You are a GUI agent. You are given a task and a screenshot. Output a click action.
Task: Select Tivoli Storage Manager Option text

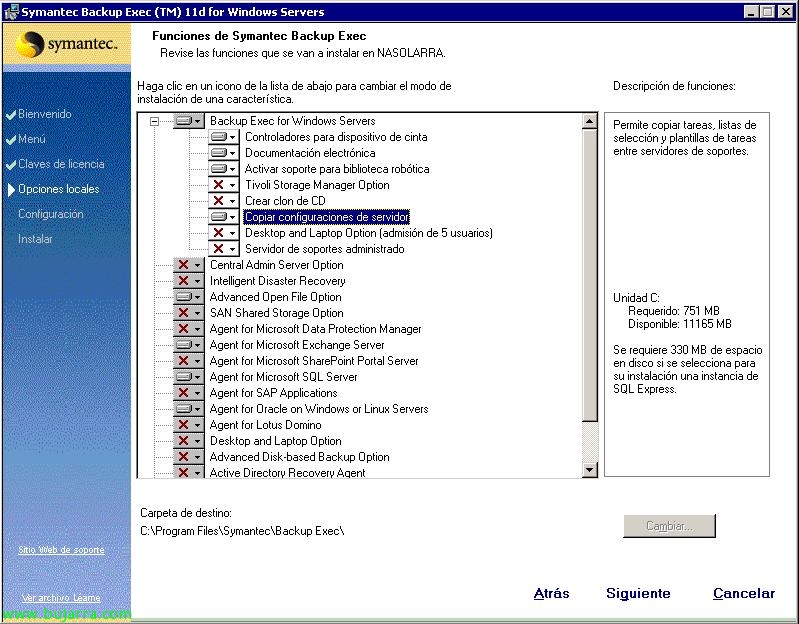[317, 185]
